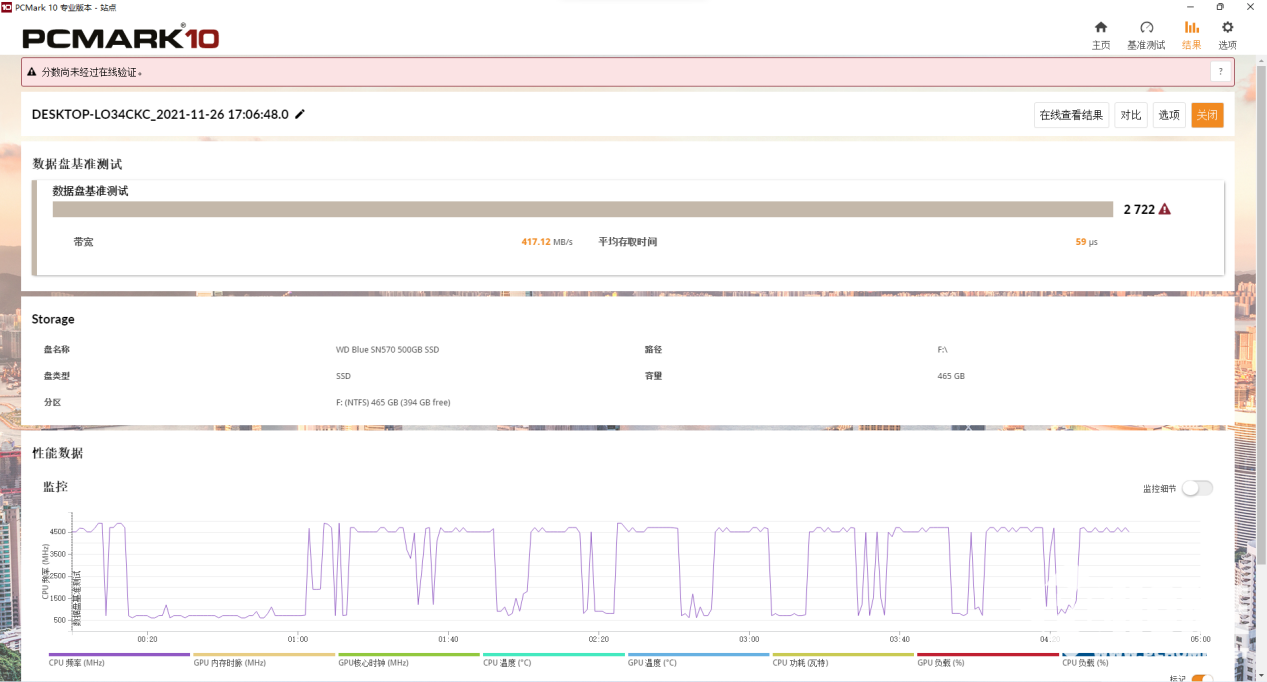The image size is (1267, 682).
Task: Go to the 主页 home tab
Action: 1100,35
